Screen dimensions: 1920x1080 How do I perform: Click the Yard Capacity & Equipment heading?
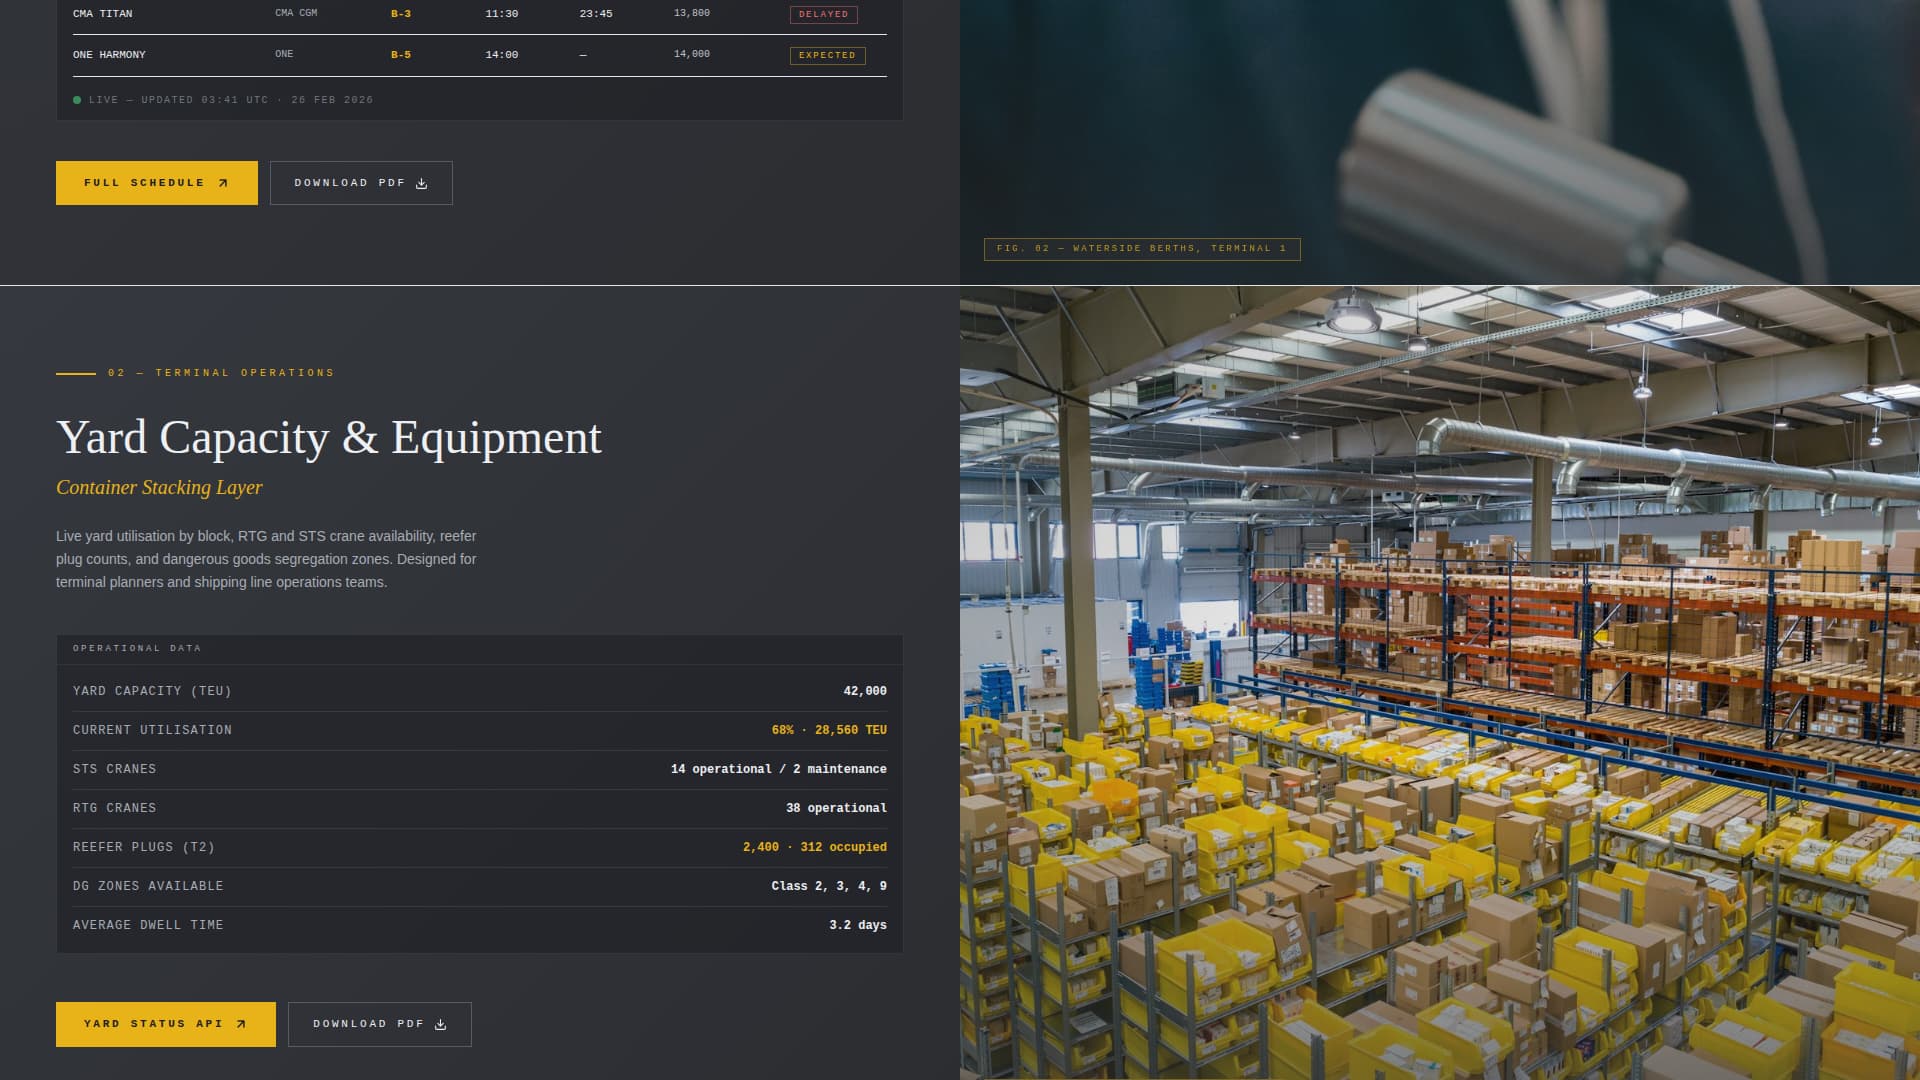point(329,438)
